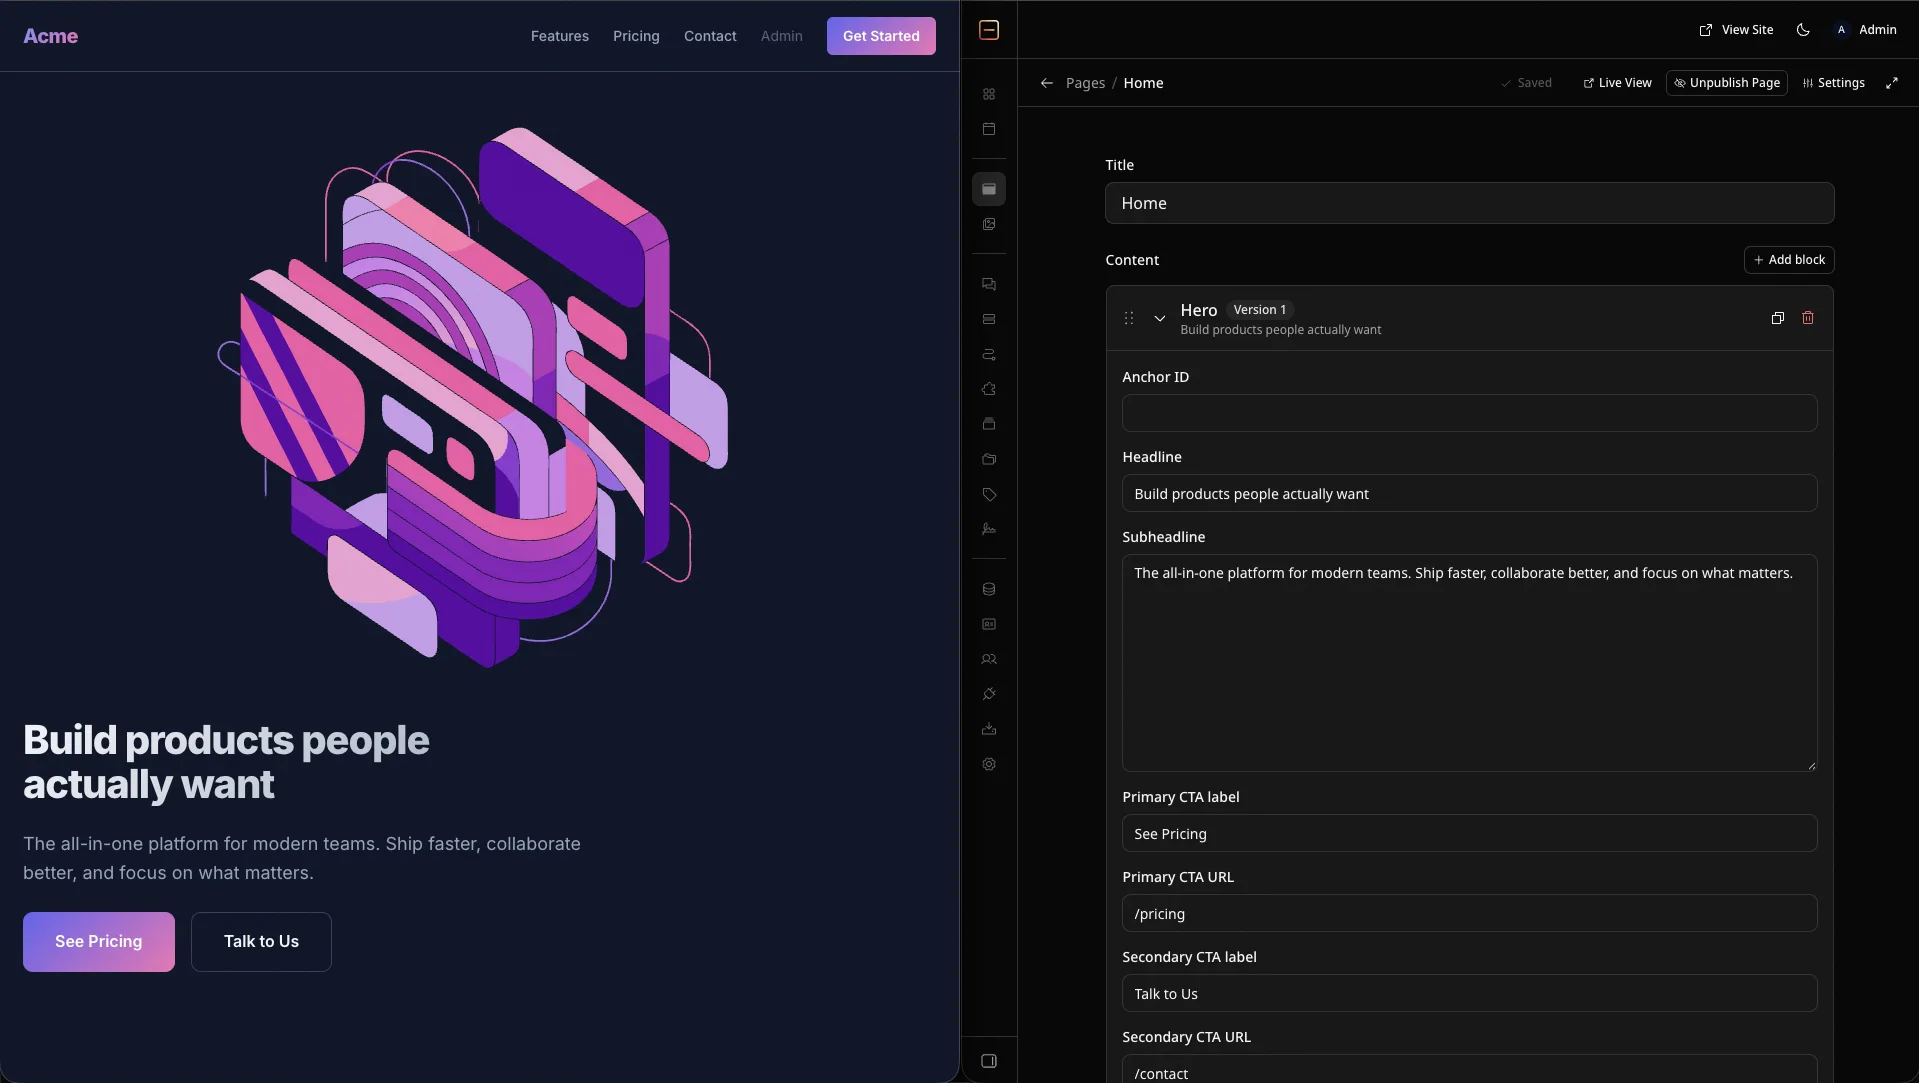Expand the editor to fullscreen
This screenshot has height=1083, width=1919.
tap(1892, 83)
